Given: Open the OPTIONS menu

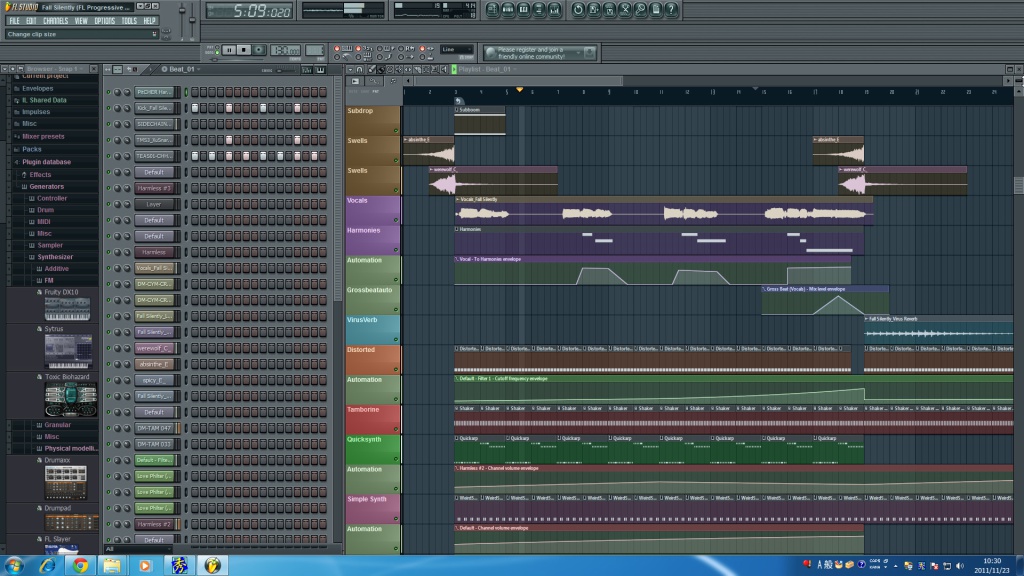Looking at the screenshot, I should 104,21.
